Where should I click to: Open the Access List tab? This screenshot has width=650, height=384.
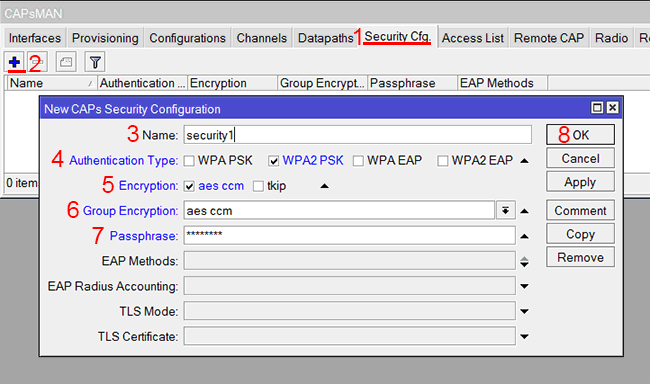click(x=473, y=38)
